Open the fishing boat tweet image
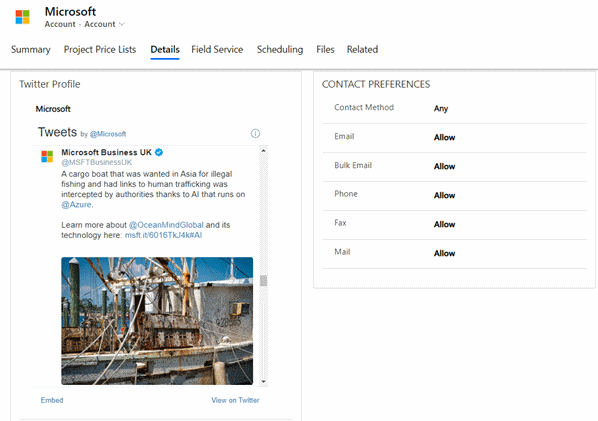This screenshot has width=598, height=421. pos(157,321)
